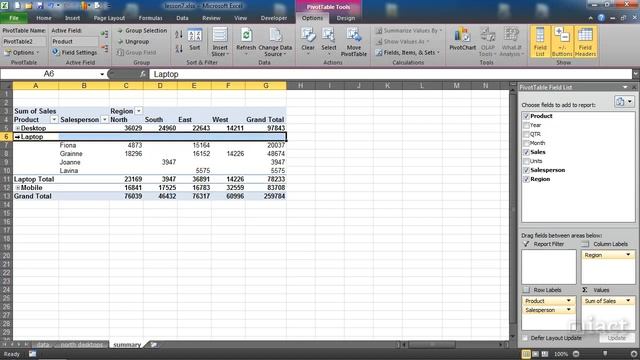Open Region dropdown in Column Labels area
The height and width of the screenshot is (360, 640).
pos(628,255)
